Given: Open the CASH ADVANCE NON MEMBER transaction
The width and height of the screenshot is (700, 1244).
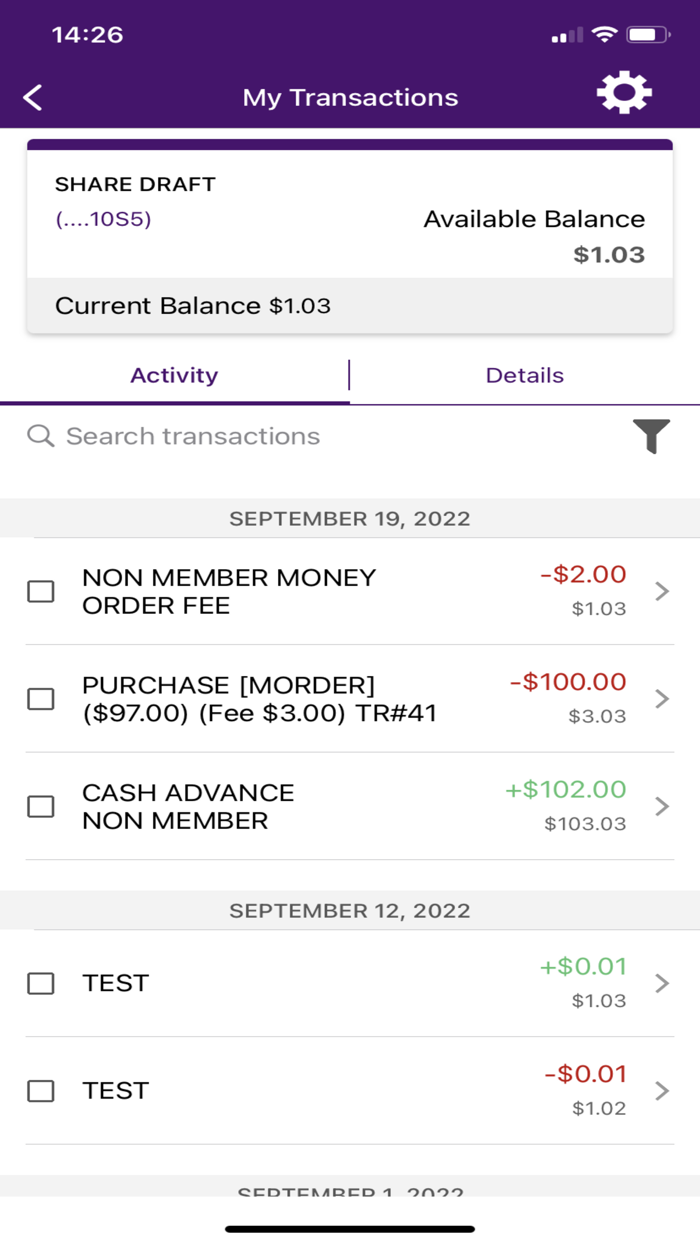Looking at the screenshot, I should (x=350, y=806).
